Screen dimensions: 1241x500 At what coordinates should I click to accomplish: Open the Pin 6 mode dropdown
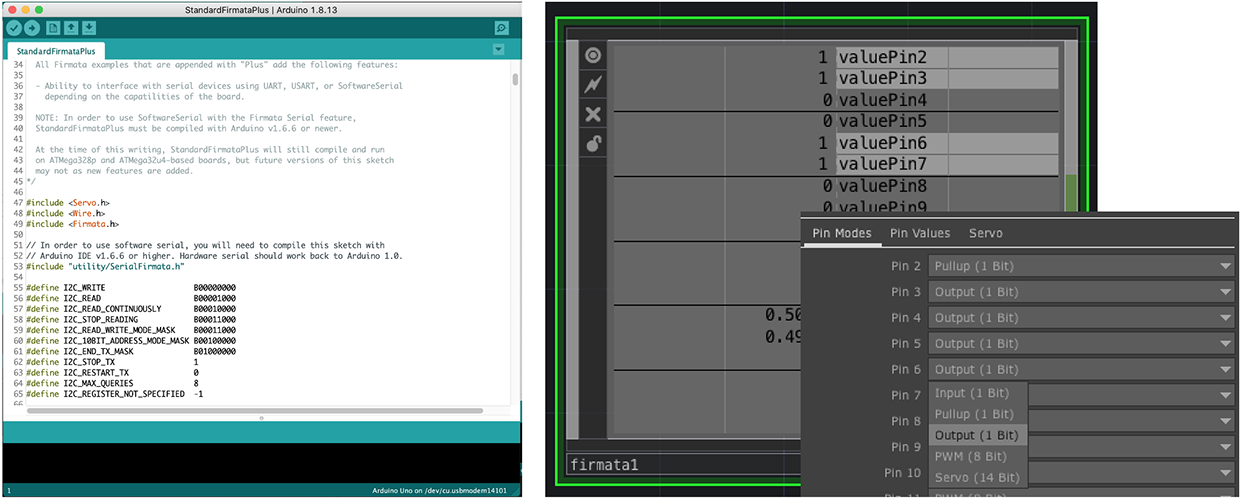tap(1083, 370)
